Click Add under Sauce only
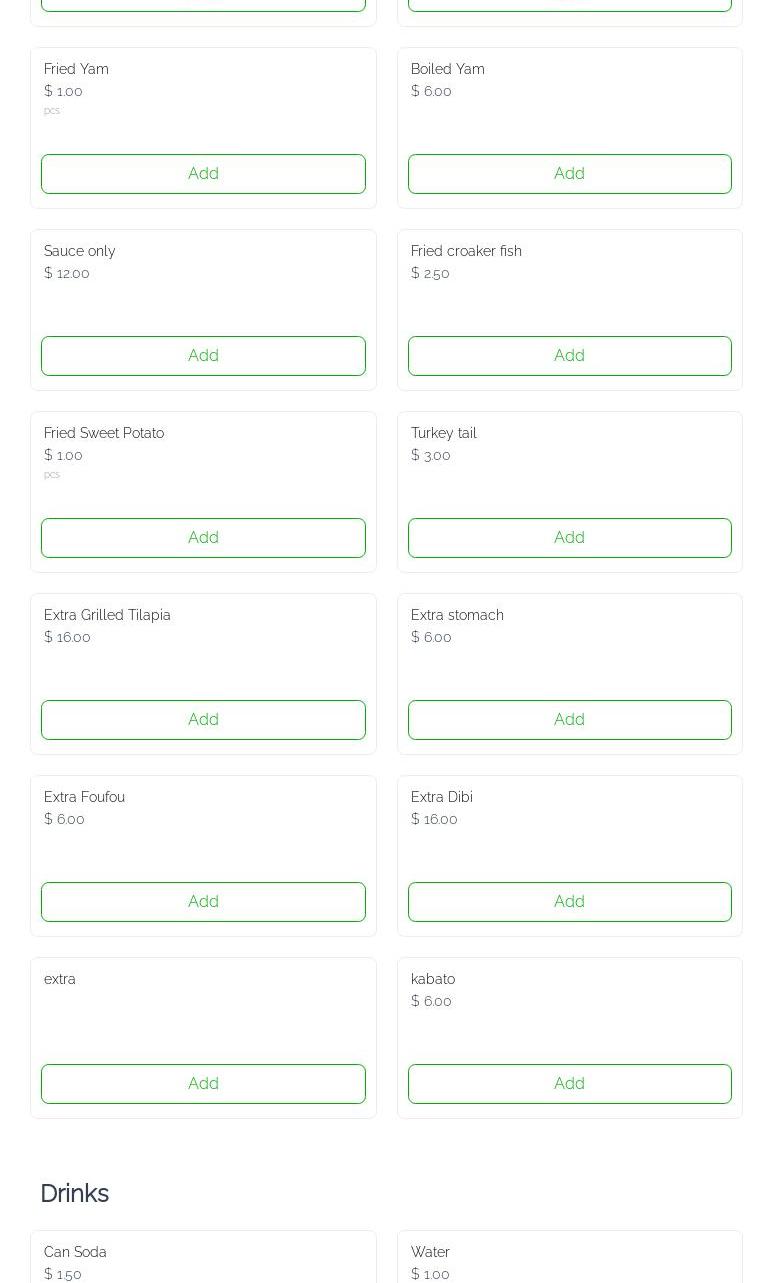Image resolution: width=768 pixels, height=1283 pixels. pos(203,356)
